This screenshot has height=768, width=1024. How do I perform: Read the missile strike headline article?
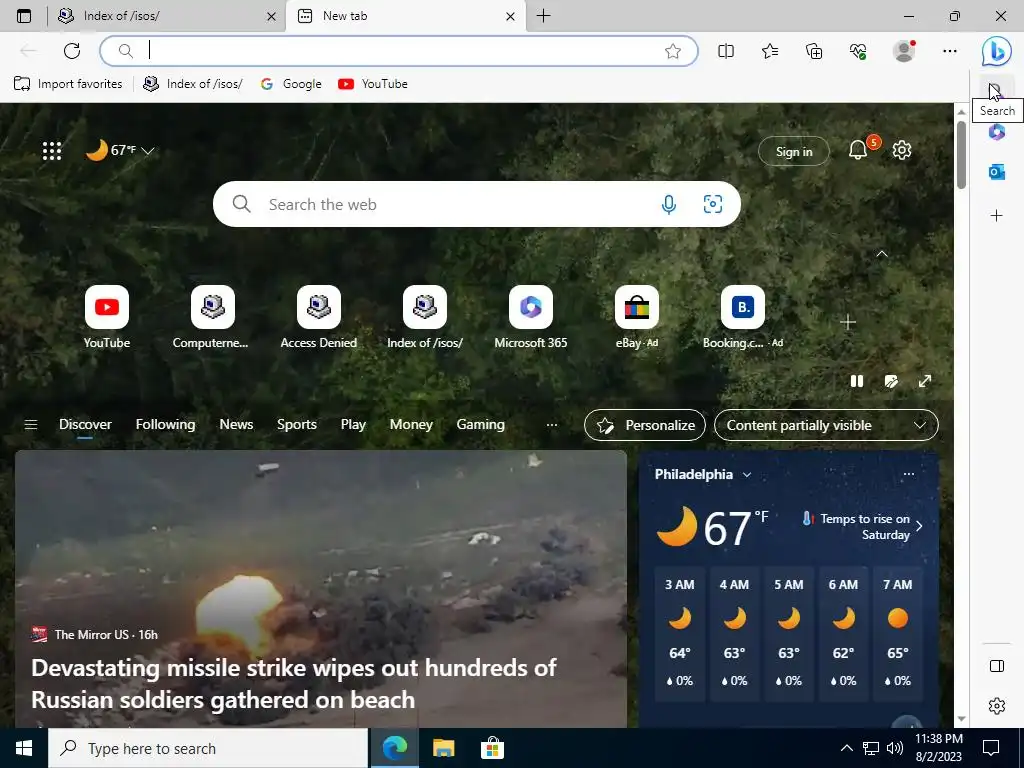(x=294, y=684)
